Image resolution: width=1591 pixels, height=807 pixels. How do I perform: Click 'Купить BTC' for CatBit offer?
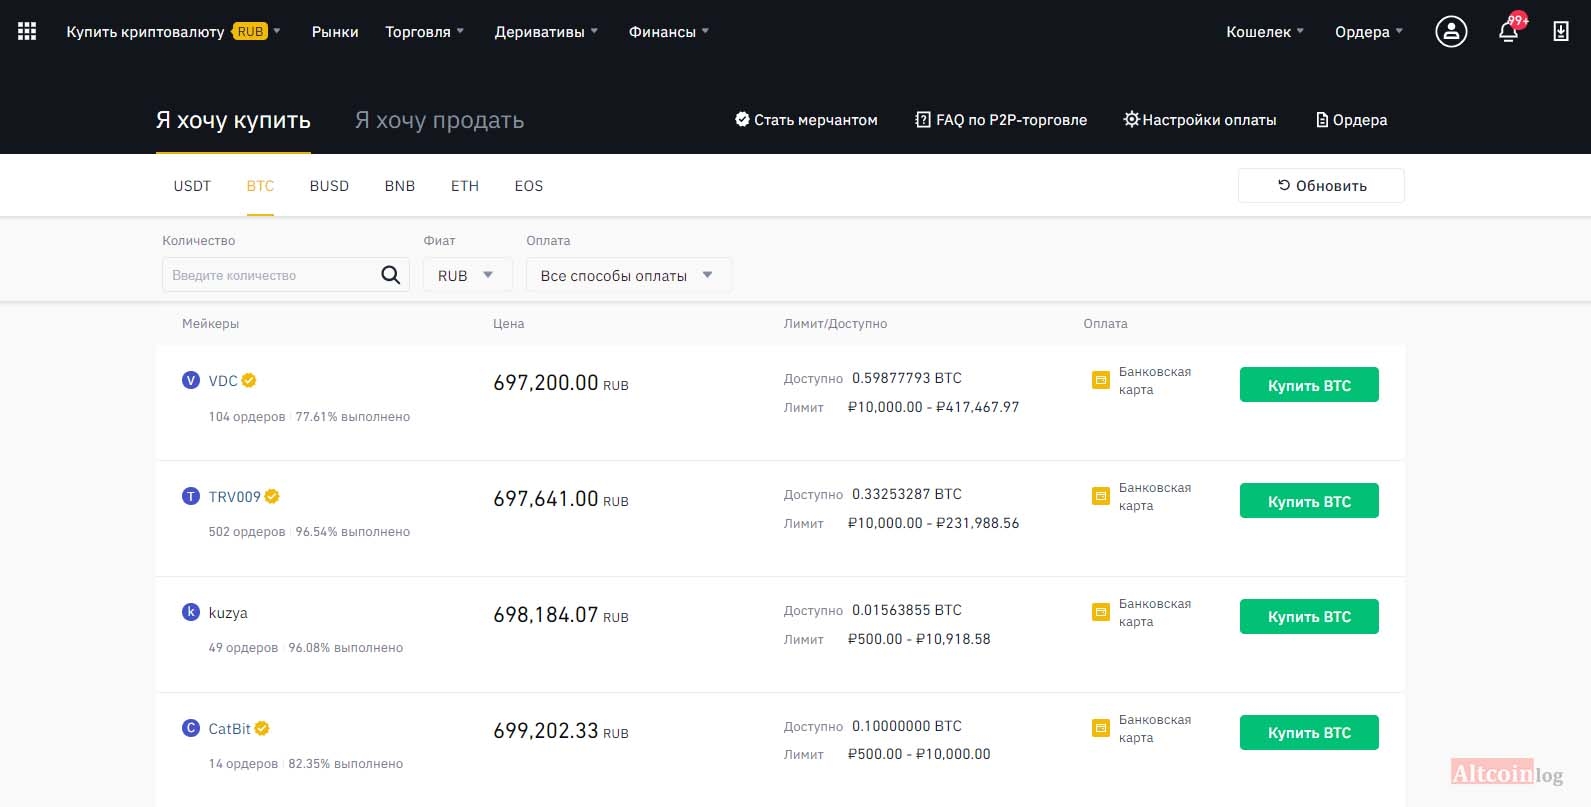click(x=1309, y=733)
